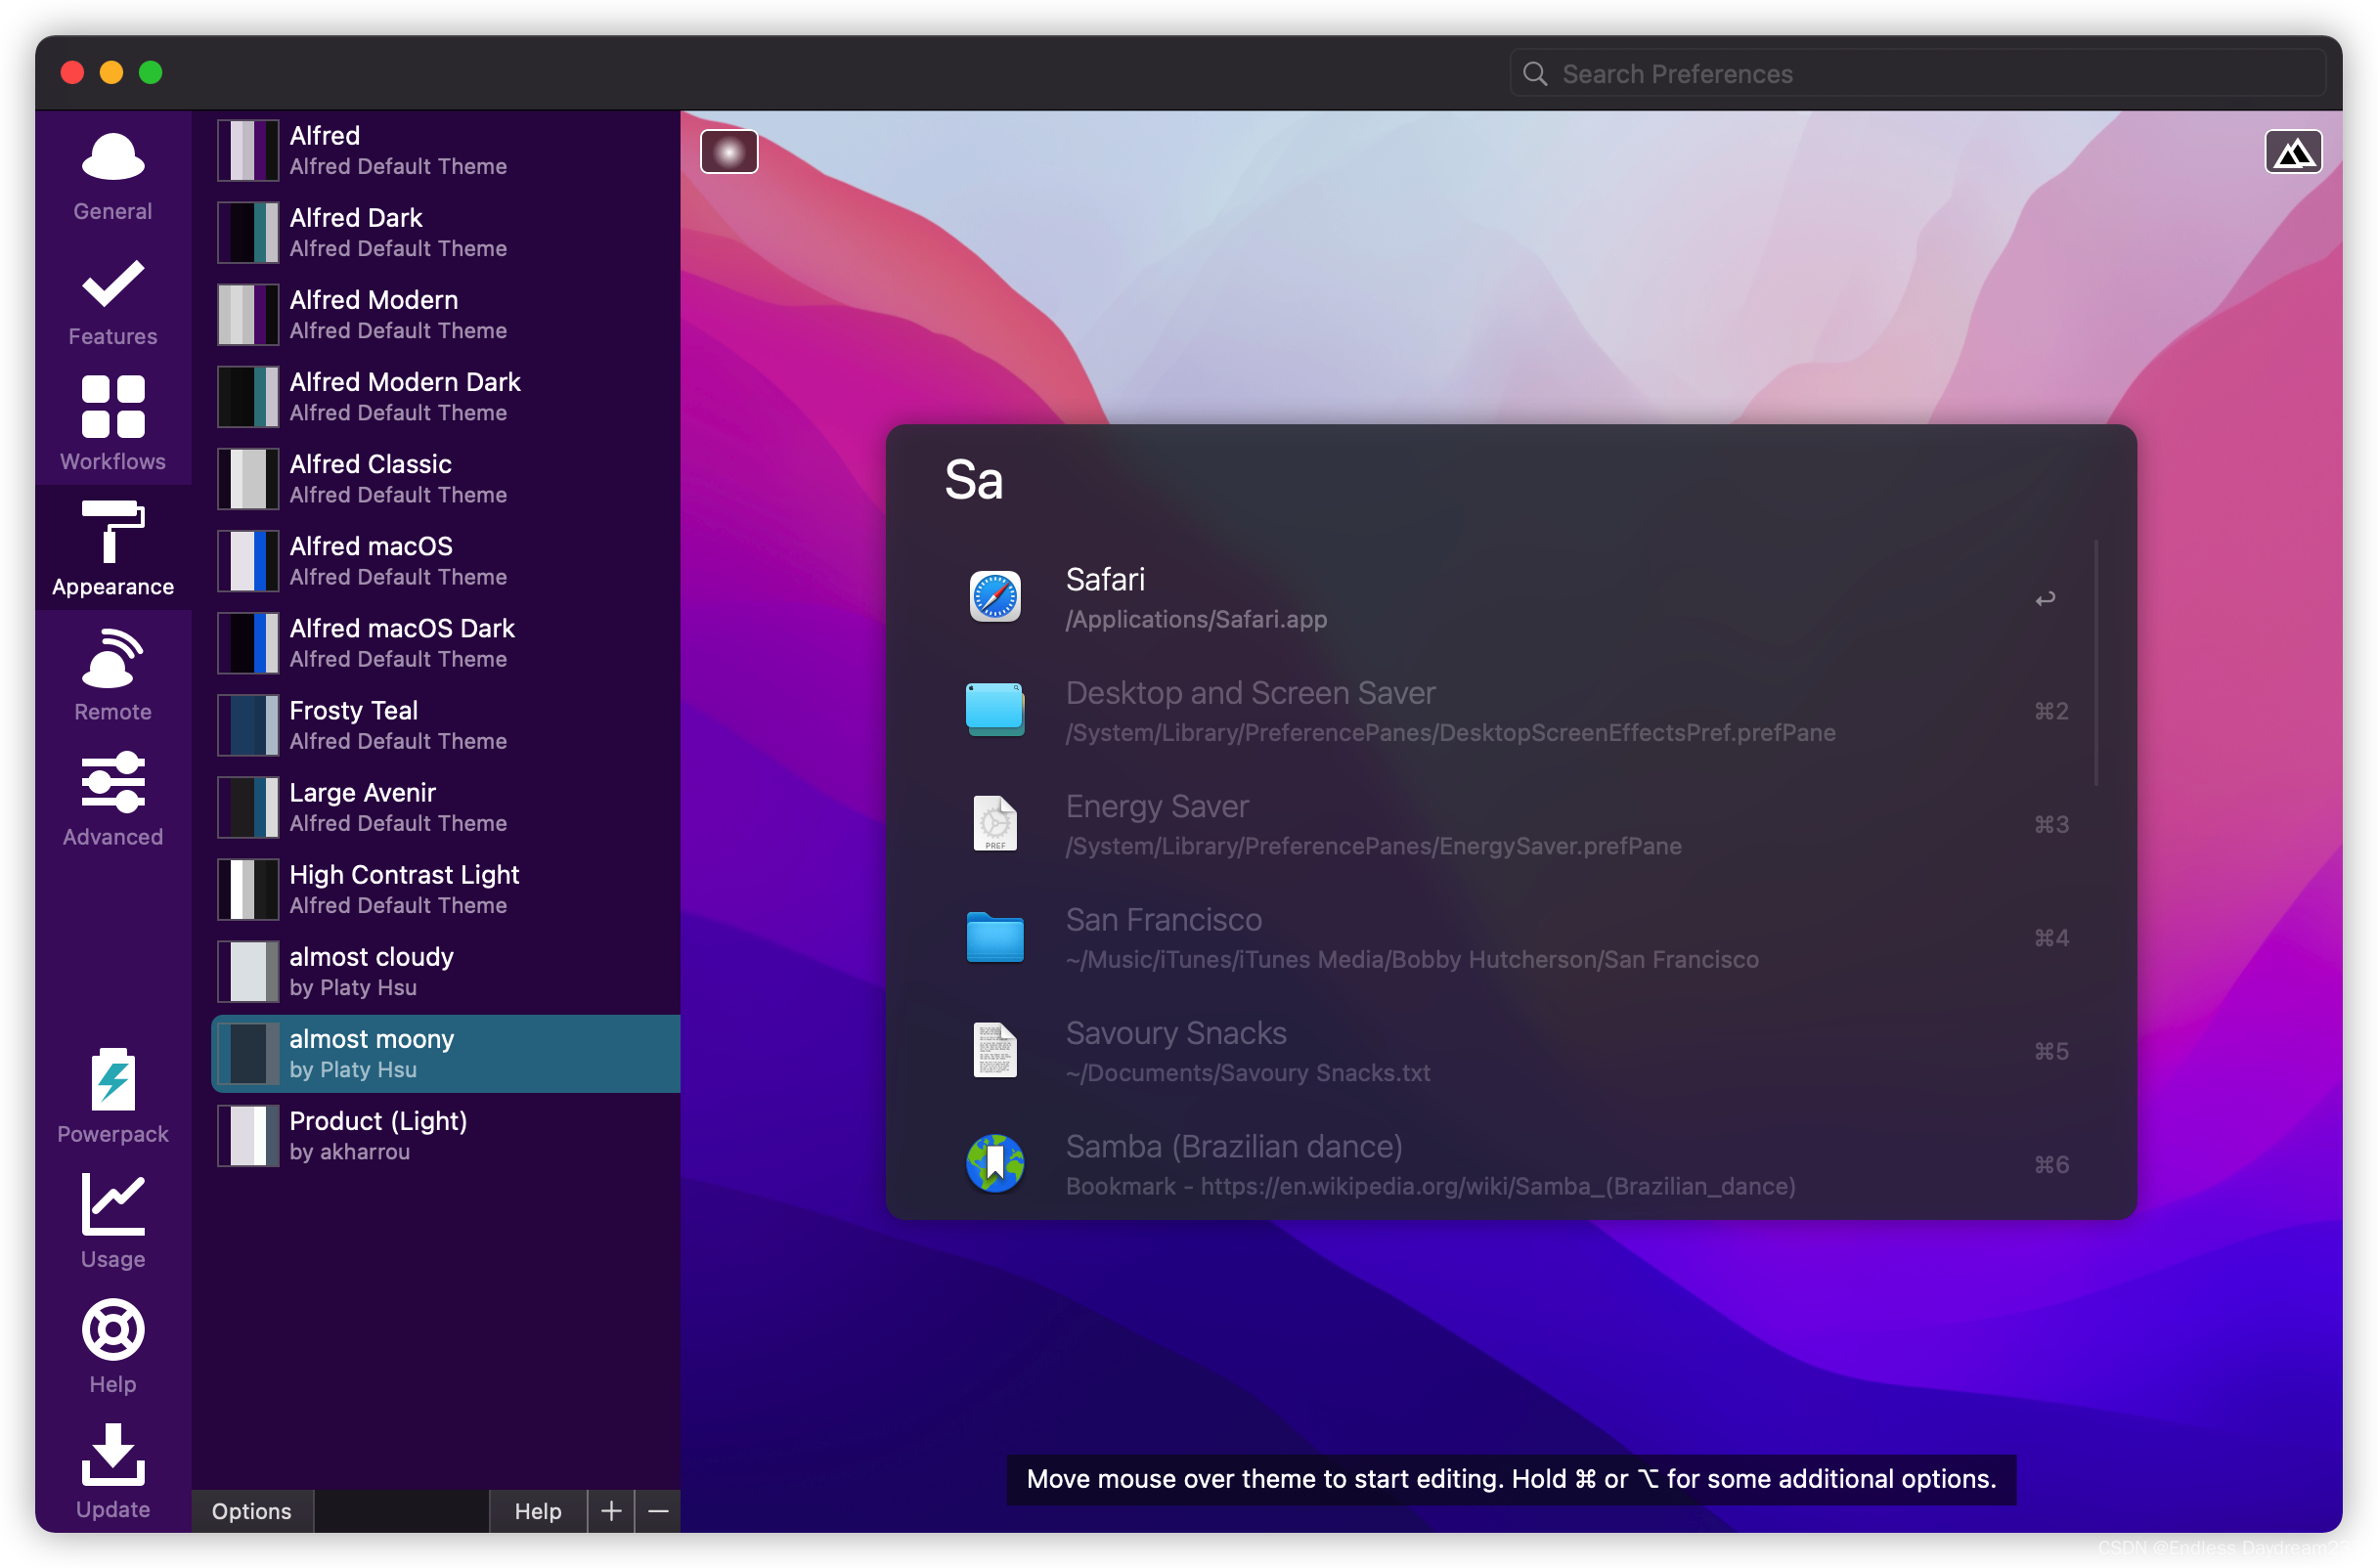
Task: Toggle the preview blur effect button
Action: tap(729, 152)
